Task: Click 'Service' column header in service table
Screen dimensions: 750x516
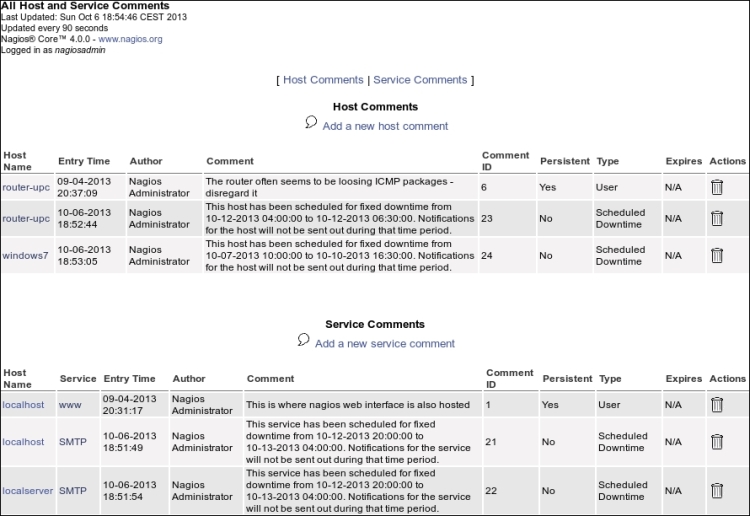Action: pyautogui.click(x=78, y=379)
